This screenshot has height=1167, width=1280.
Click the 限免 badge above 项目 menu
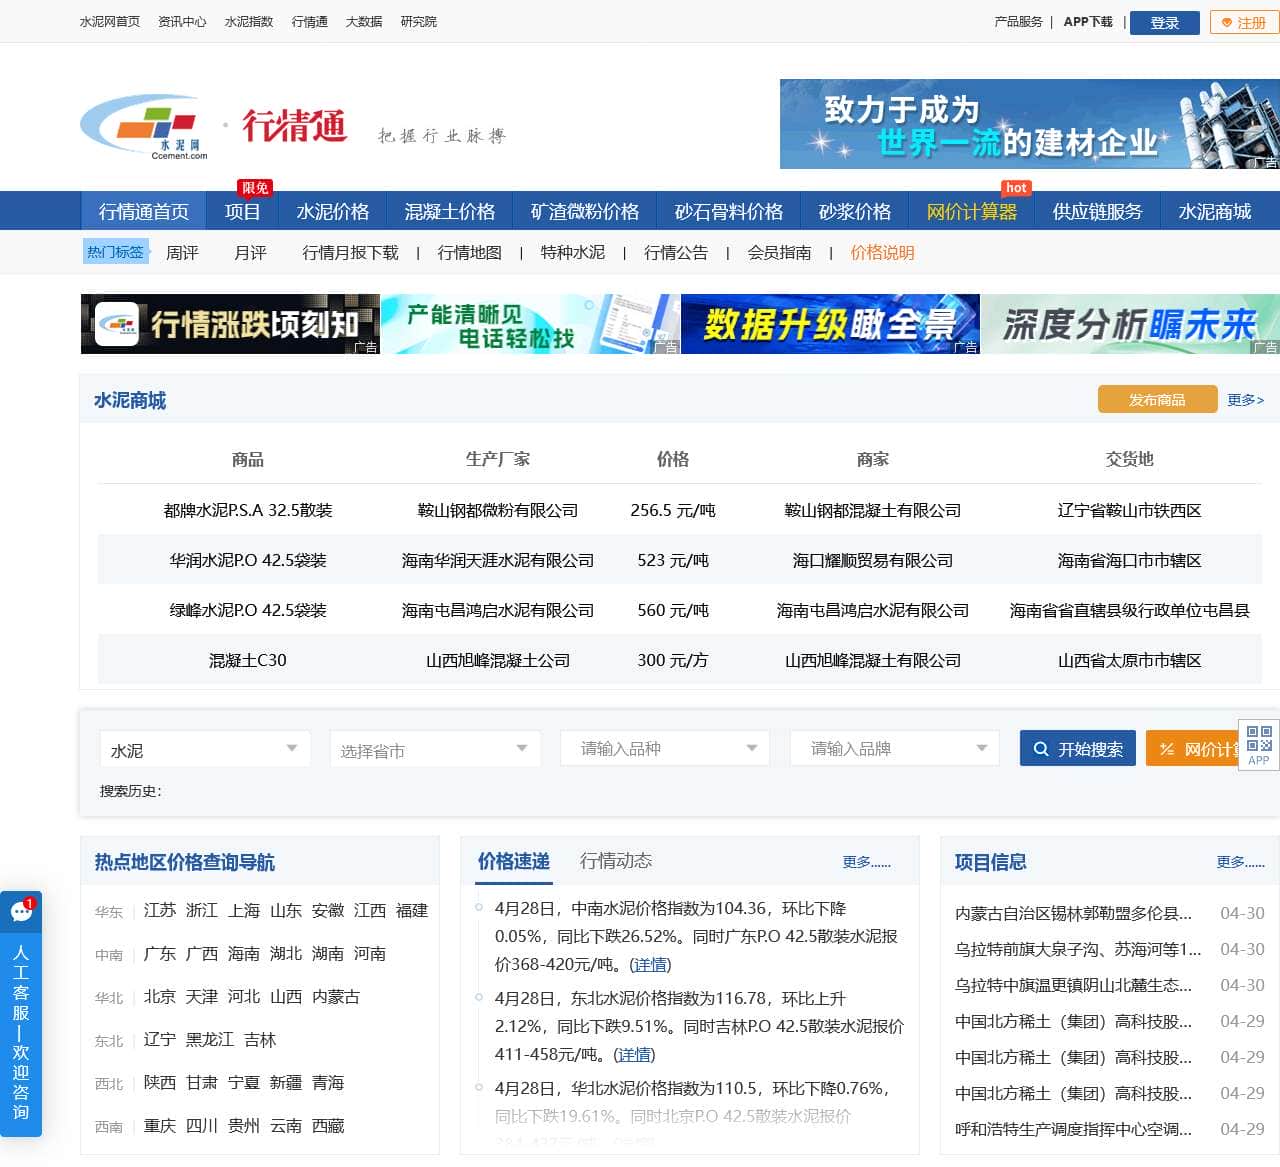tap(254, 187)
